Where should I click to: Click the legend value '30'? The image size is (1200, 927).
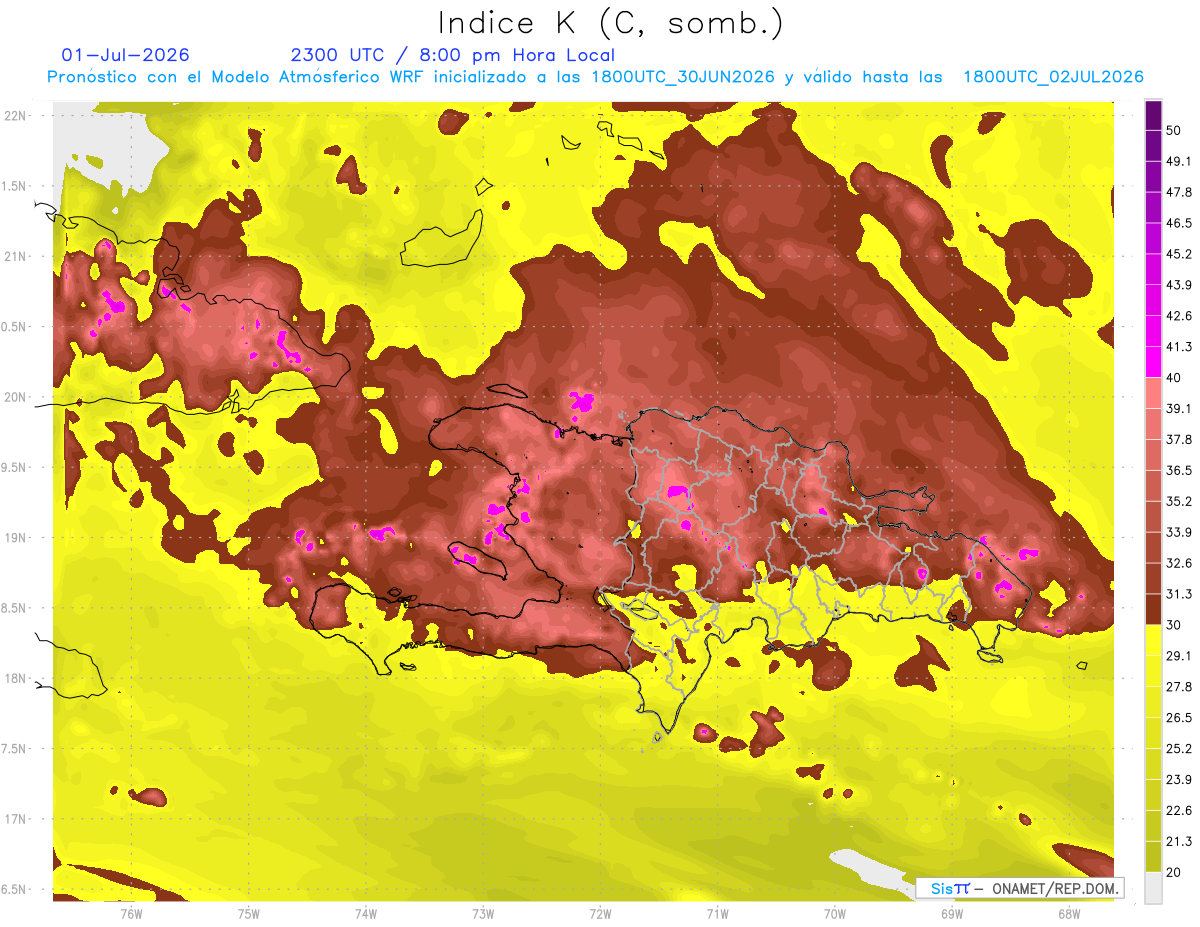pos(1173,625)
